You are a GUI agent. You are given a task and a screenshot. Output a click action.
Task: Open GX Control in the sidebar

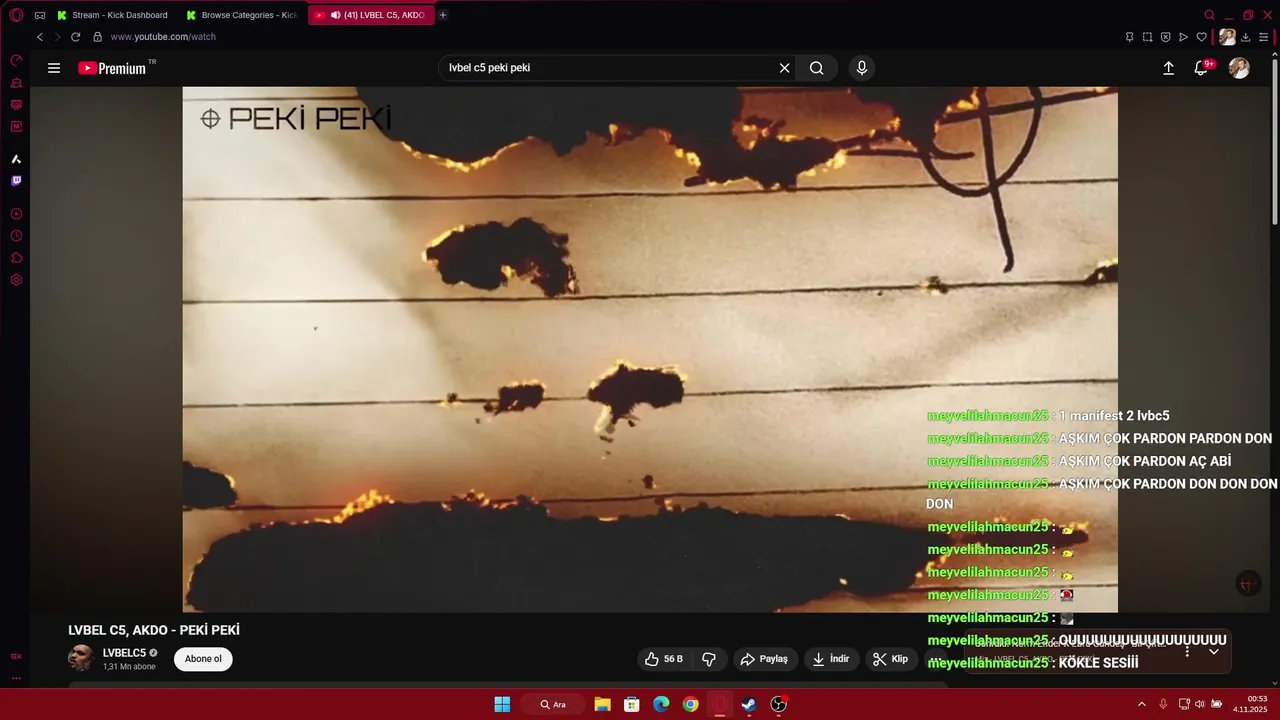16,61
